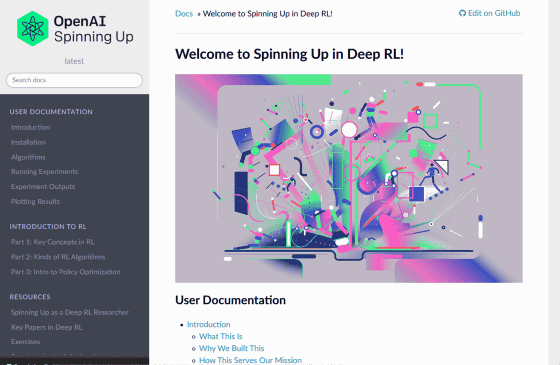Follow the What This Is link
The height and width of the screenshot is (365, 560).
(x=221, y=336)
